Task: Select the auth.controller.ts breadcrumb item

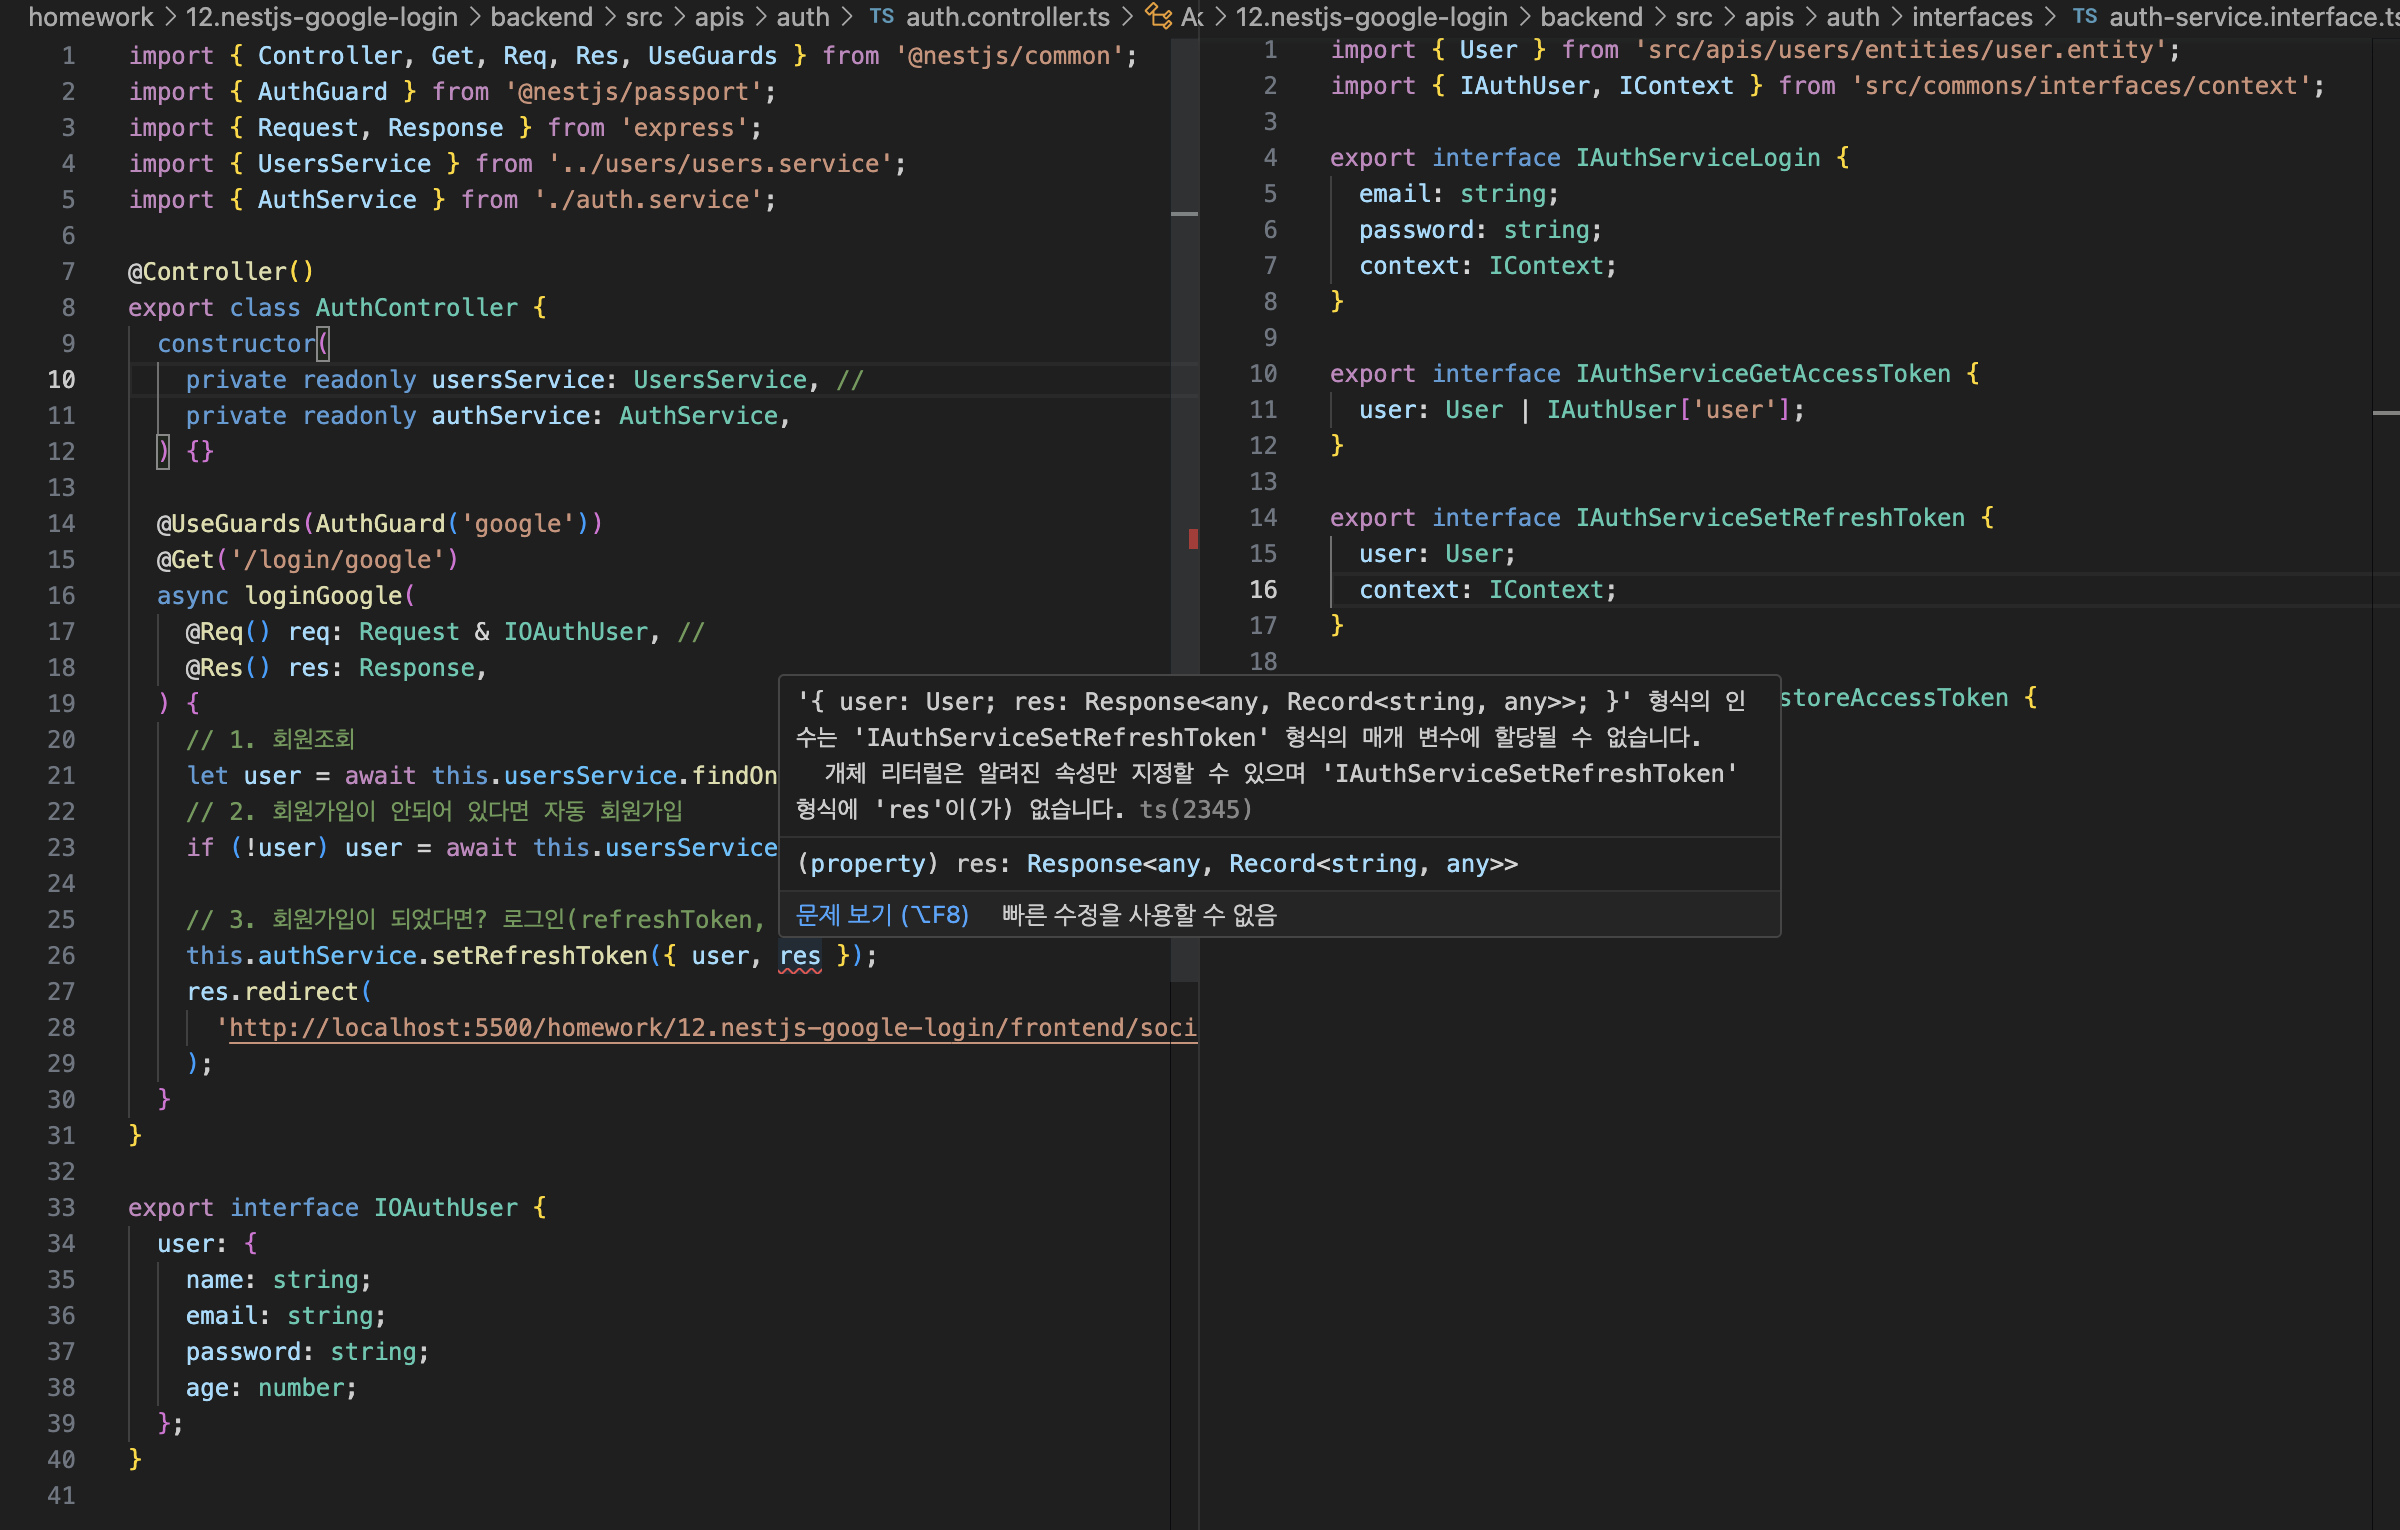Action: (x=1007, y=17)
